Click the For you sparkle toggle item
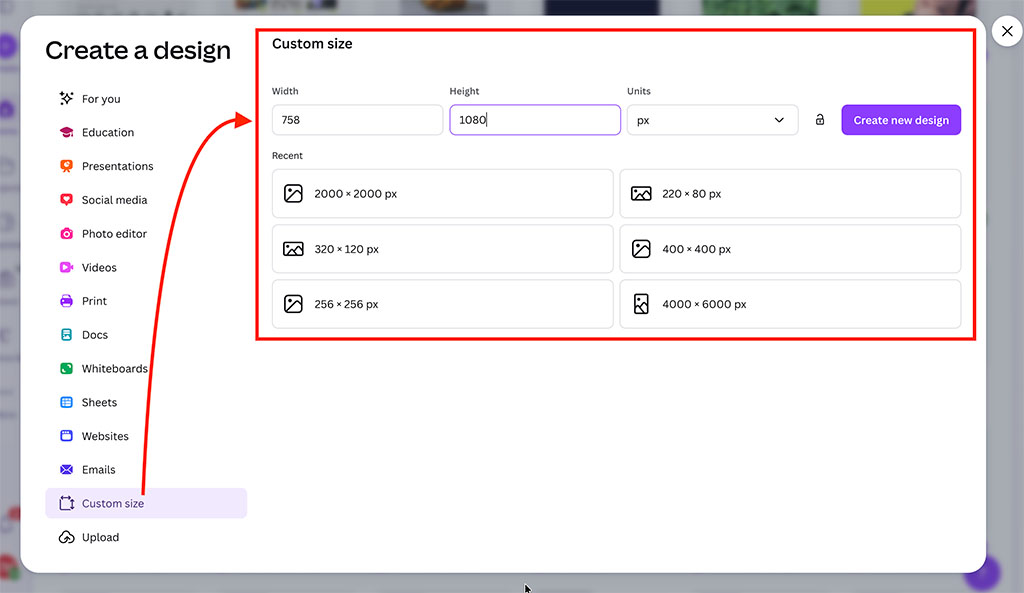The image size is (1024, 593). point(65,98)
